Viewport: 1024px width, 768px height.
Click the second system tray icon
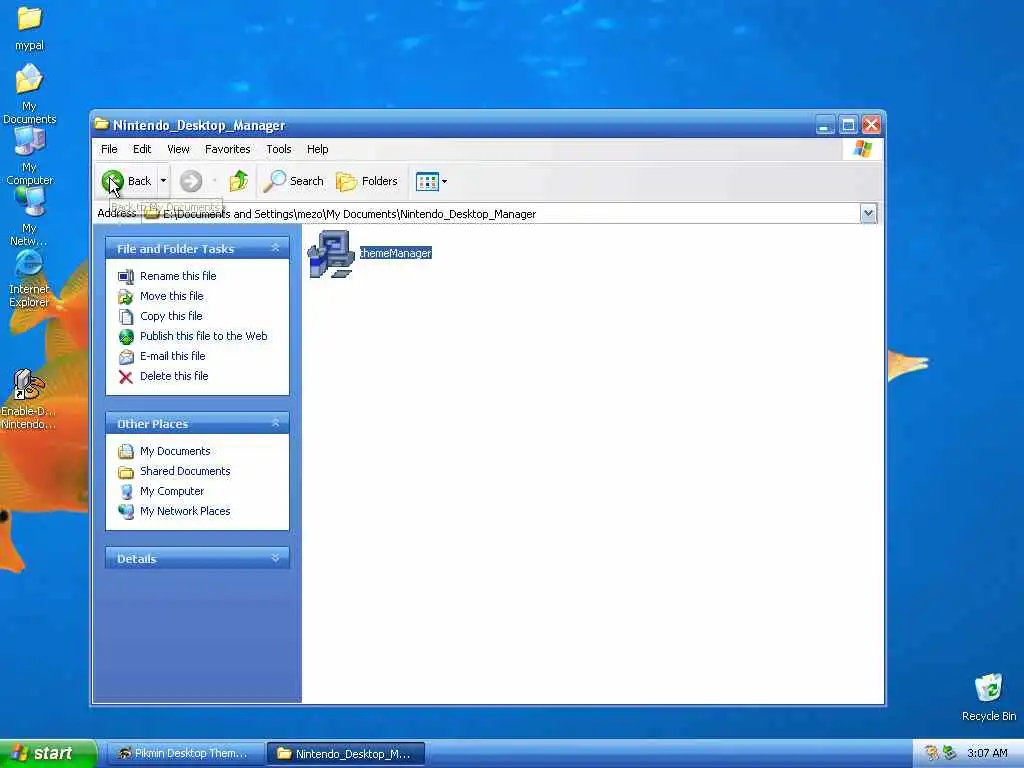point(950,753)
